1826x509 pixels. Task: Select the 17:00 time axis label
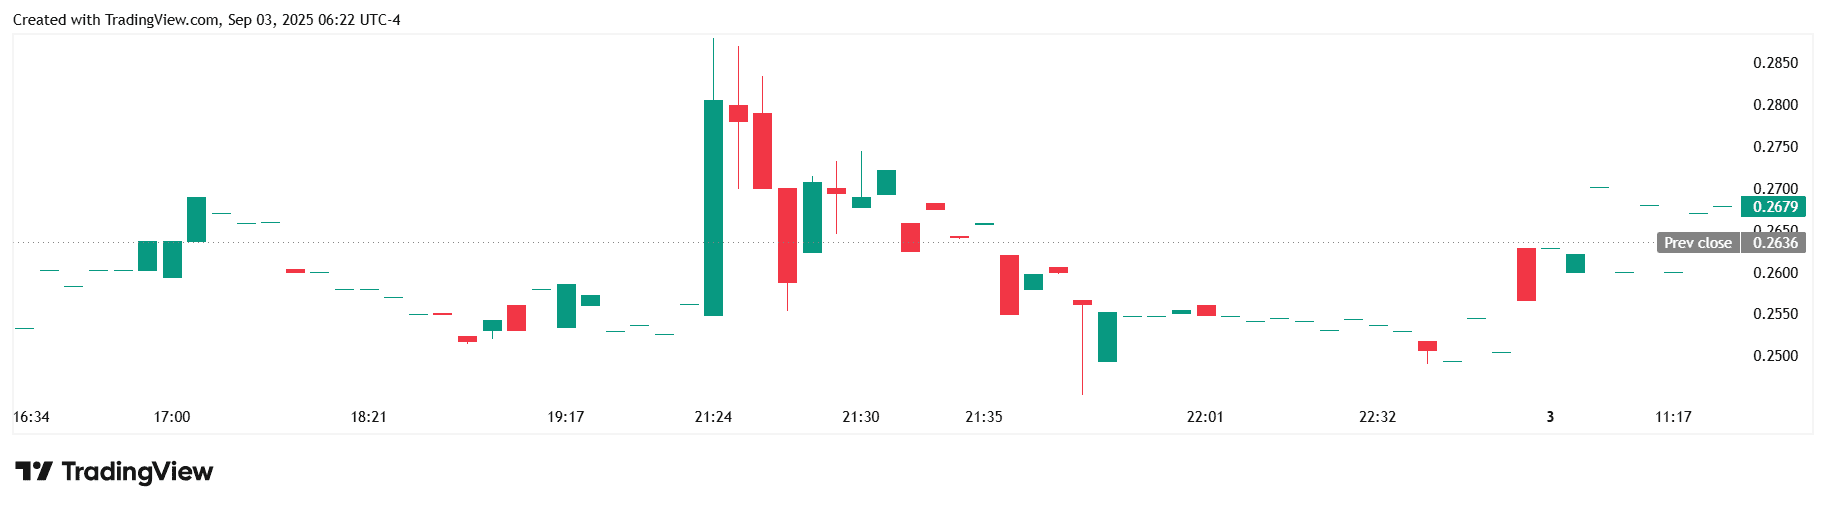coord(172,417)
